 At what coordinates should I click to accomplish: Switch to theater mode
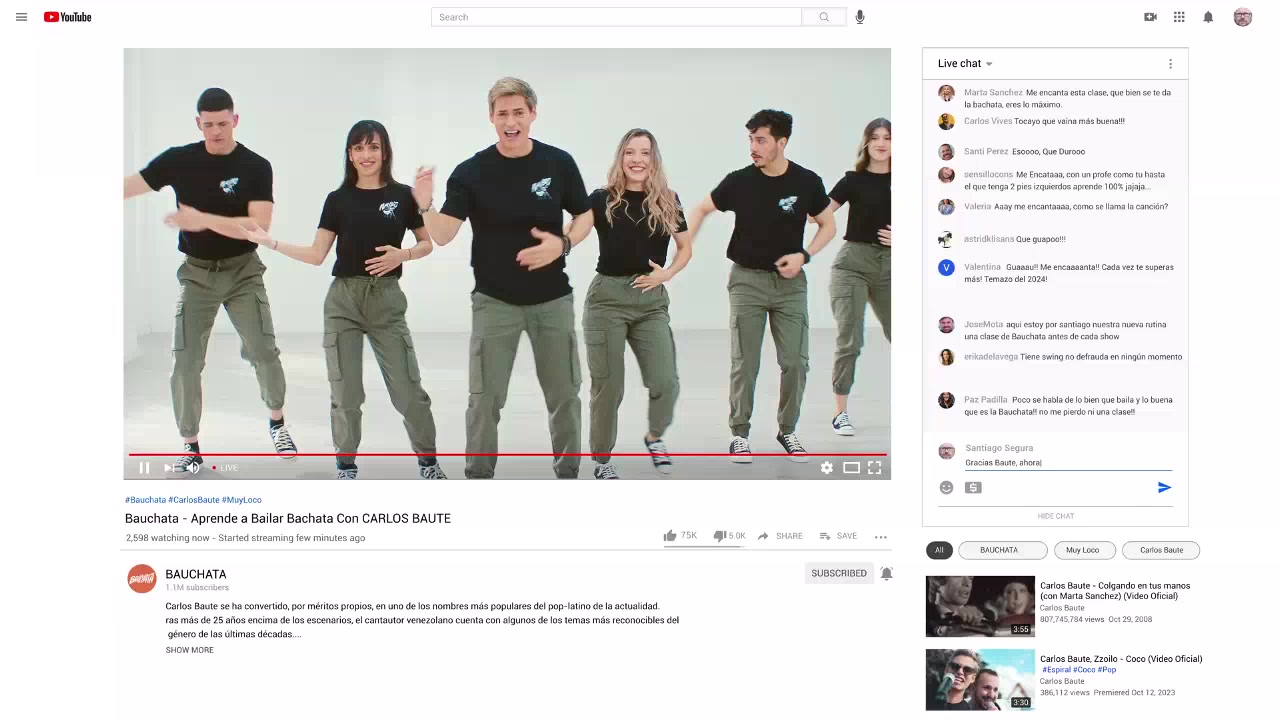tap(851, 467)
